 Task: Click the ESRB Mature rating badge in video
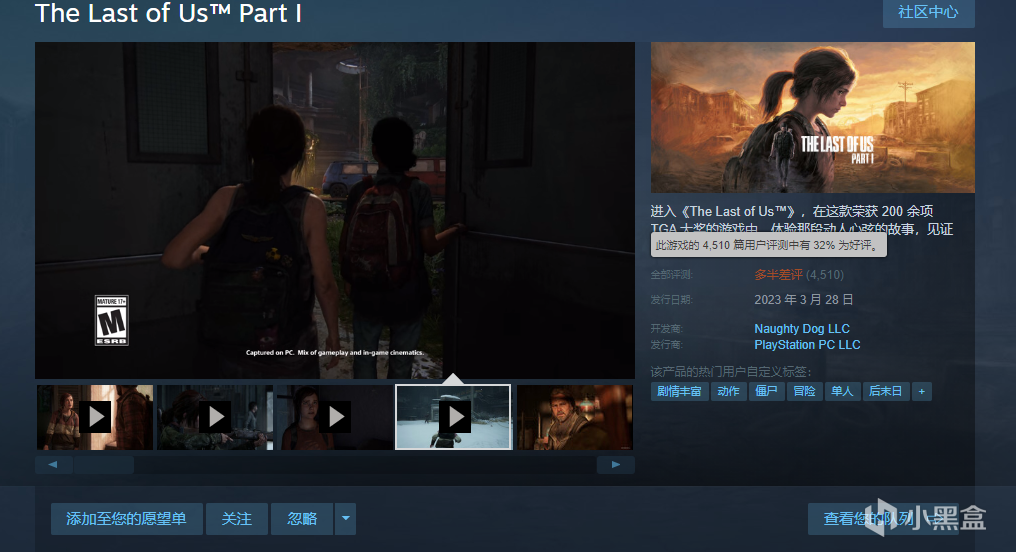click(111, 321)
